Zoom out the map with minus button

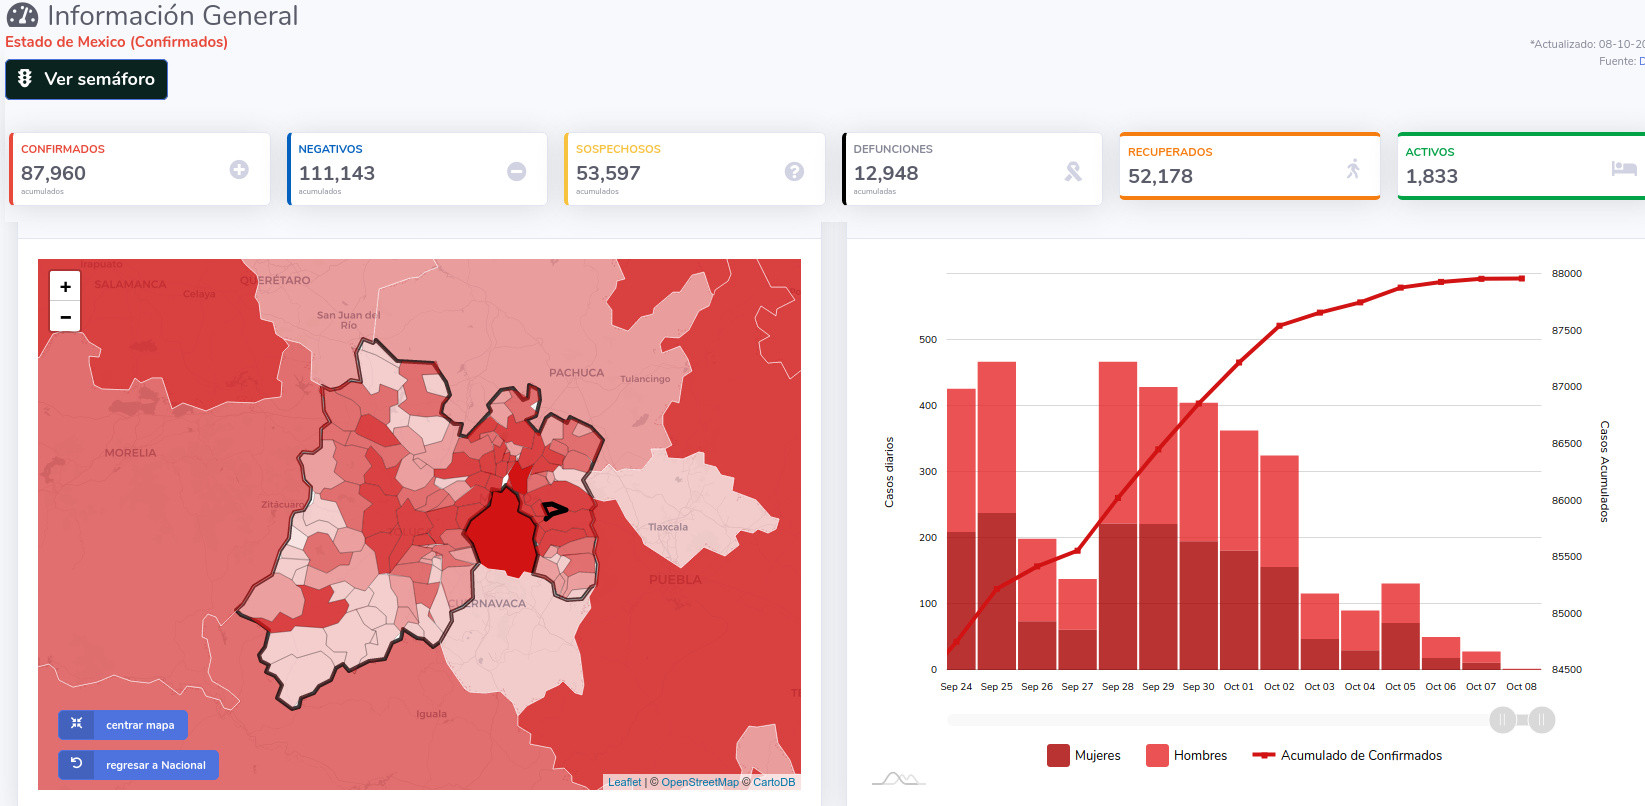(65, 317)
